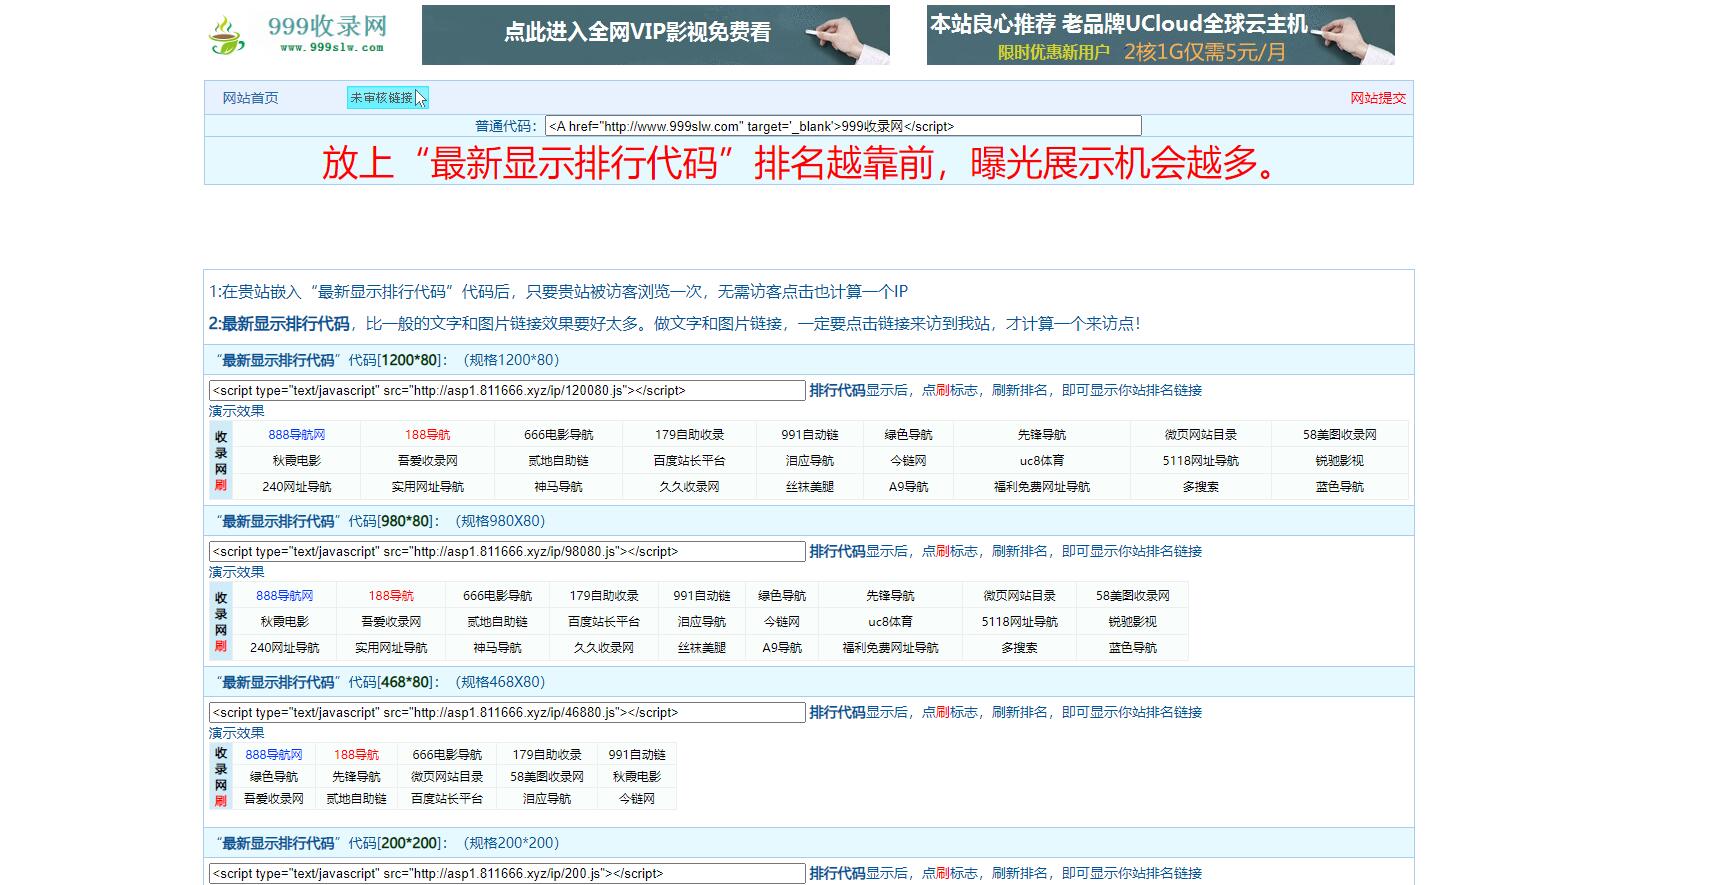Open uc8体育 in the 1200*80 demo table
Image resolution: width=1711 pixels, height=885 pixels.
point(1042,461)
